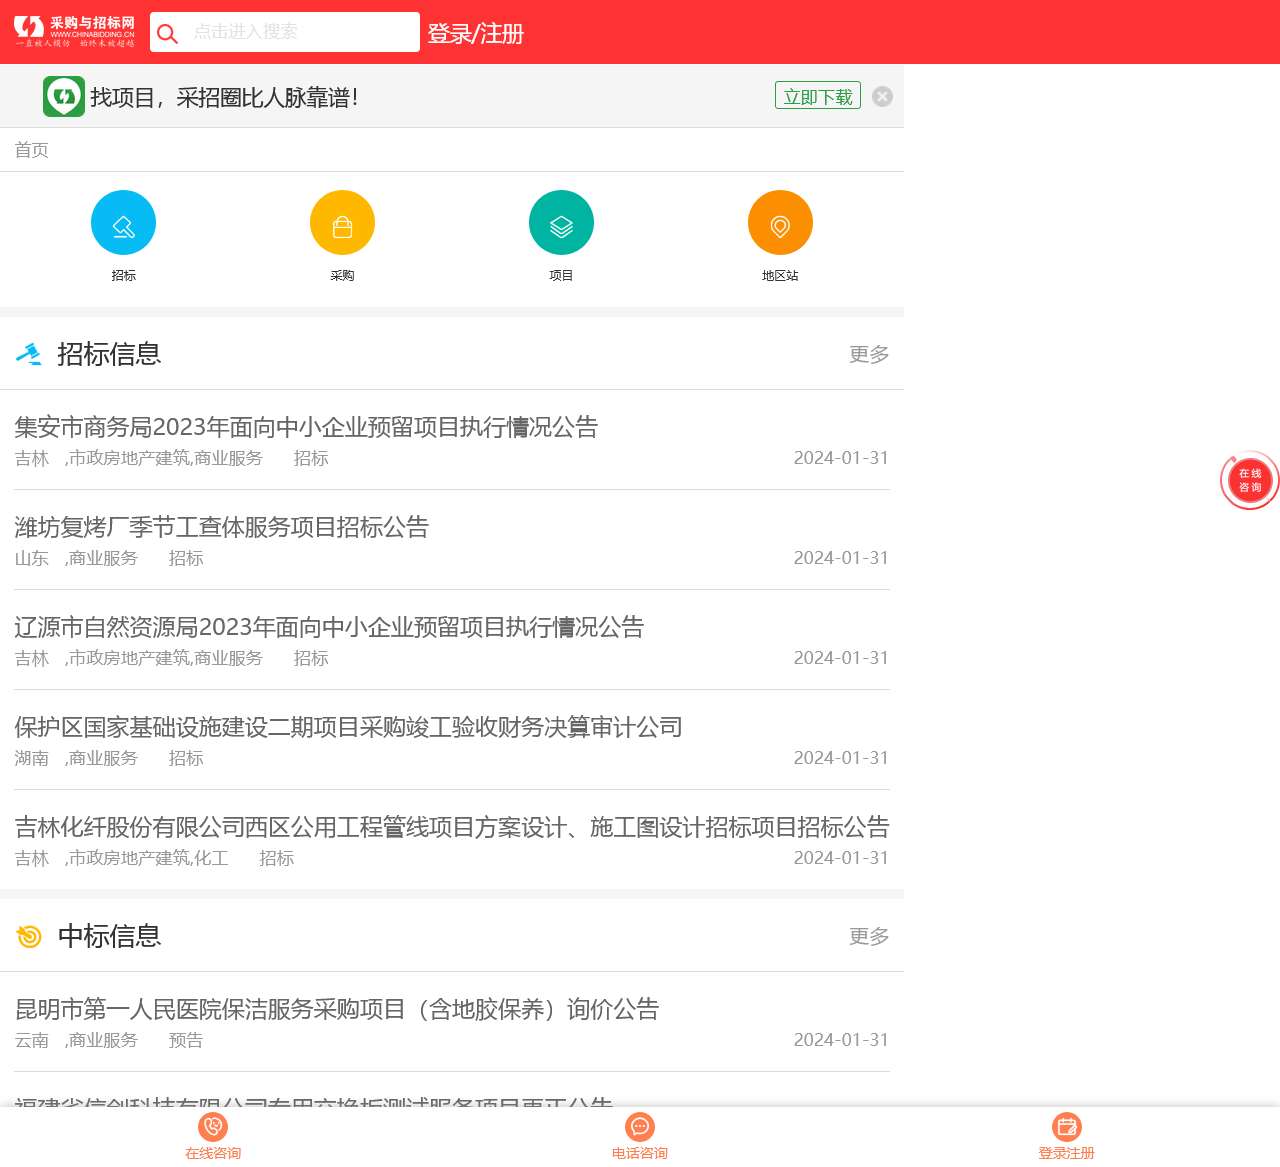Click the gavel icon beside 招标信息
The width and height of the screenshot is (1280, 1167).
(30, 354)
